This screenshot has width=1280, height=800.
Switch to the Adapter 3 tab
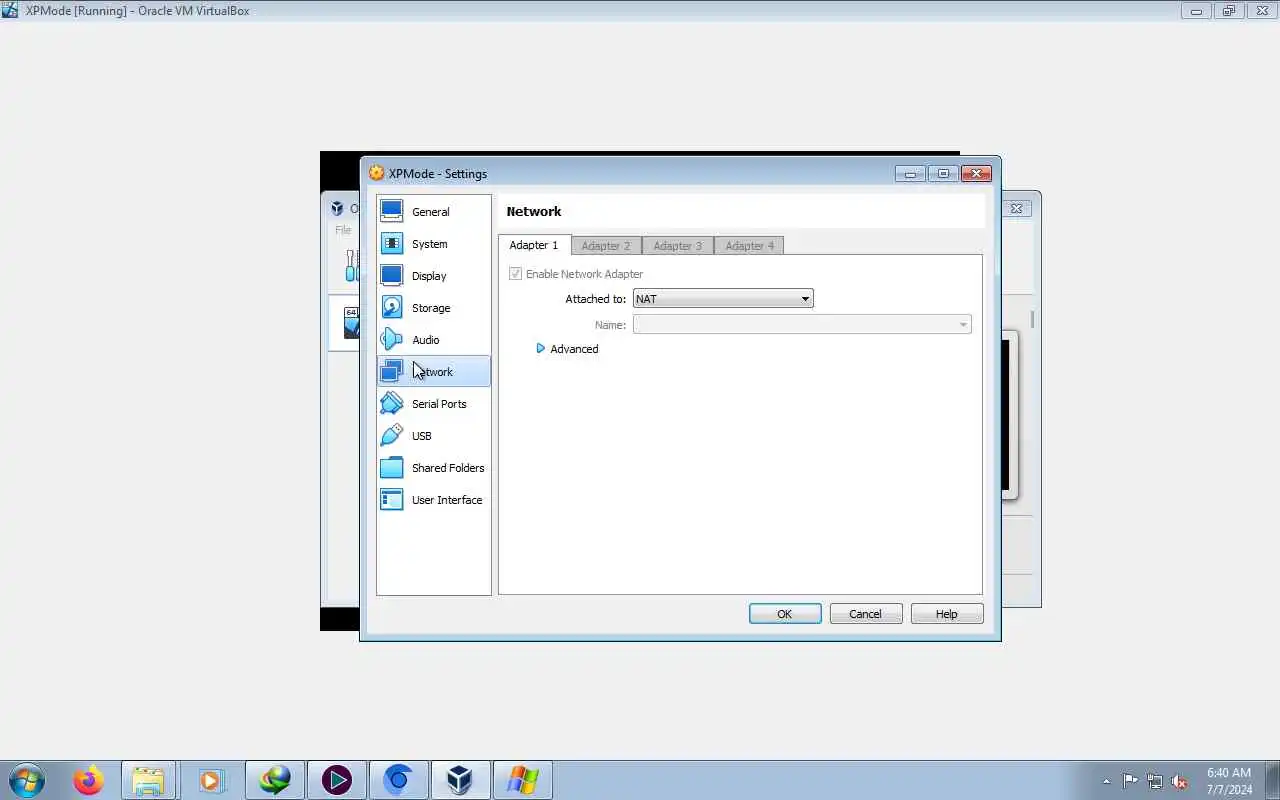click(678, 246)
